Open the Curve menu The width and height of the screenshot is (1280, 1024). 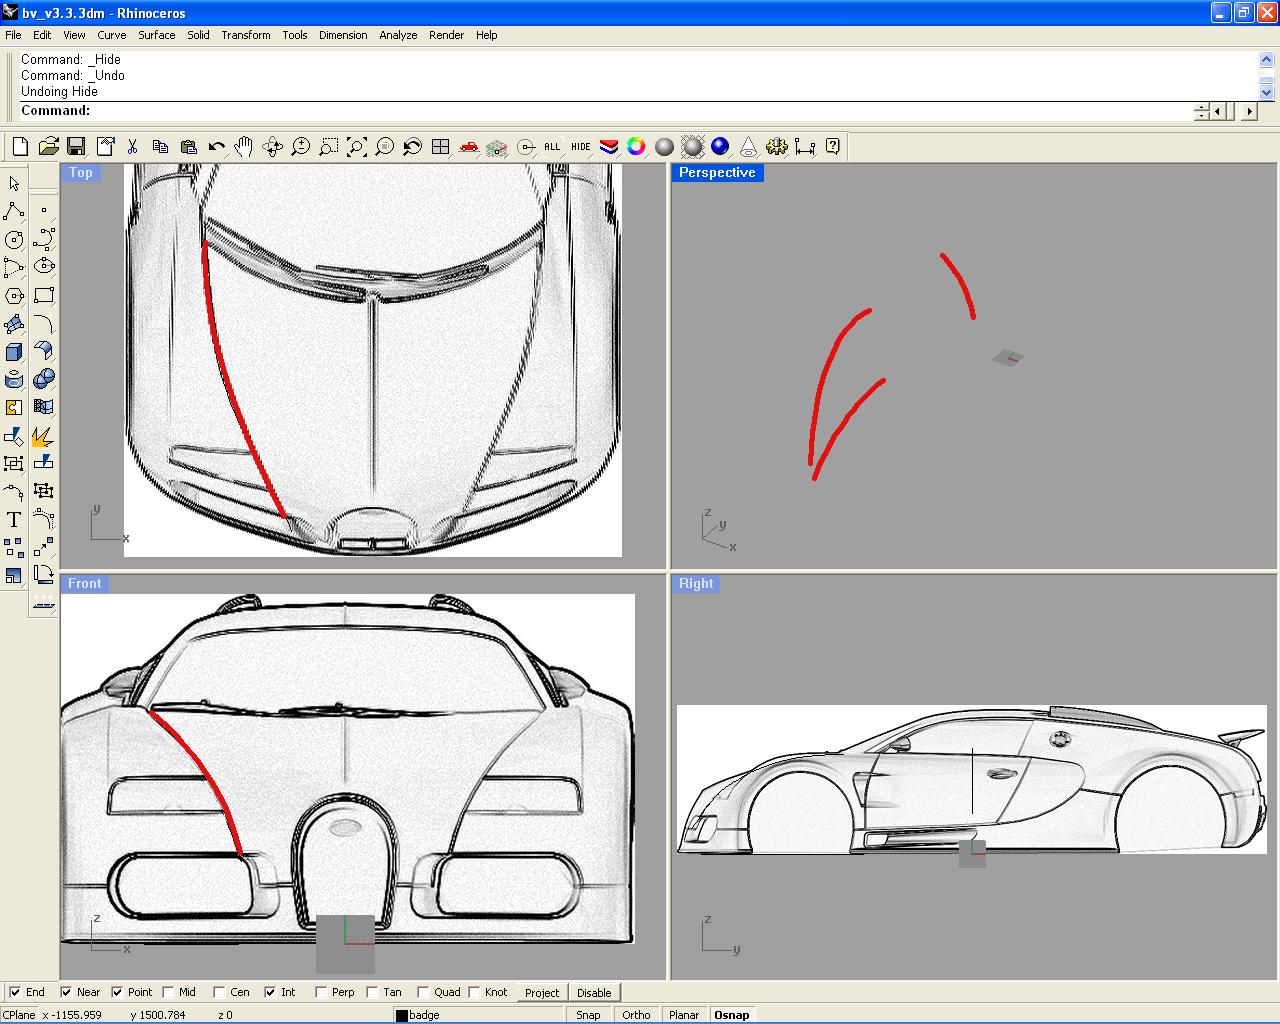pyautogui.click(x=111, y=35)
